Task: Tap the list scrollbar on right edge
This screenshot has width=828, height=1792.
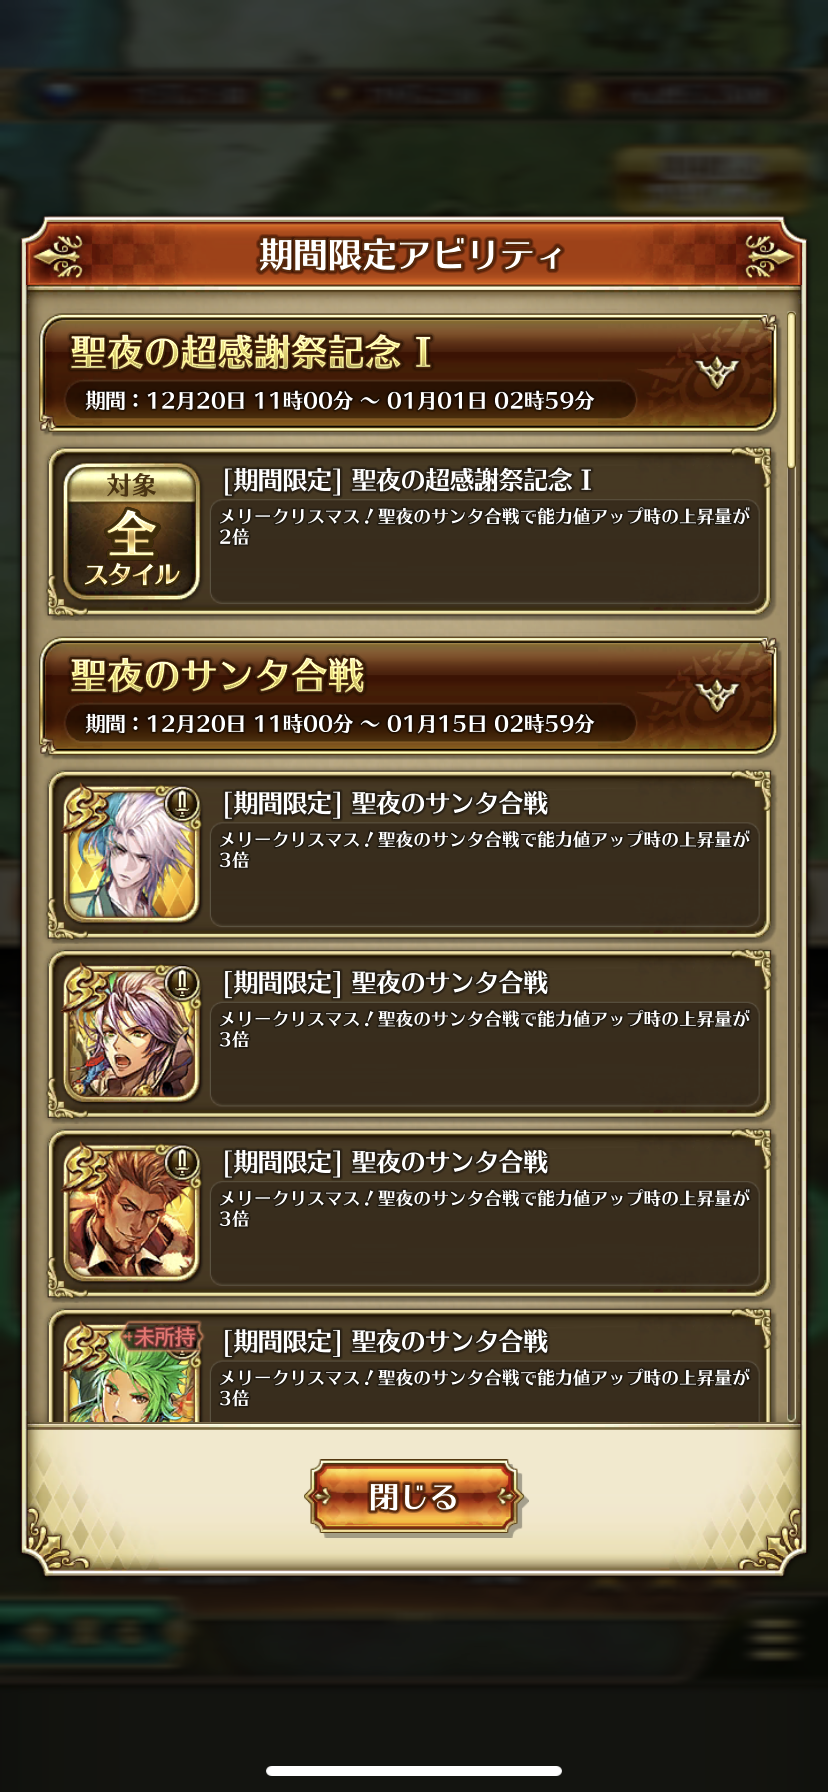Action: [x=791, y=390]
